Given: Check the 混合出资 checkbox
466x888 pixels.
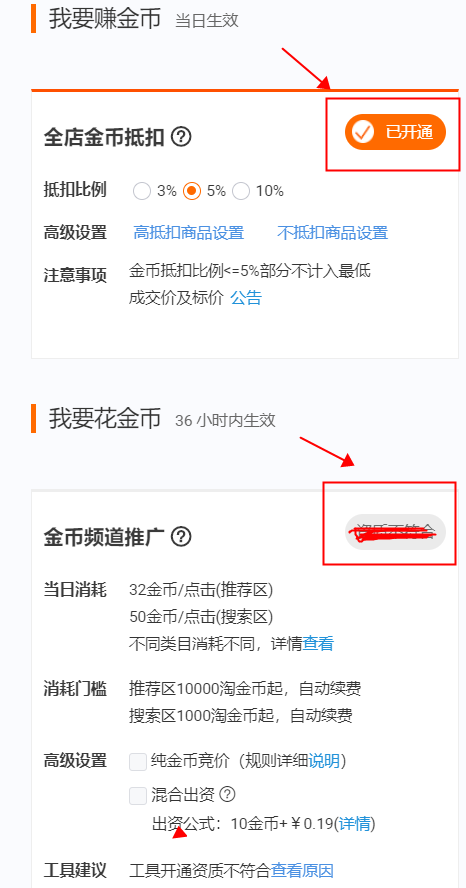Looking at the screenshot, I should [138, 795].
